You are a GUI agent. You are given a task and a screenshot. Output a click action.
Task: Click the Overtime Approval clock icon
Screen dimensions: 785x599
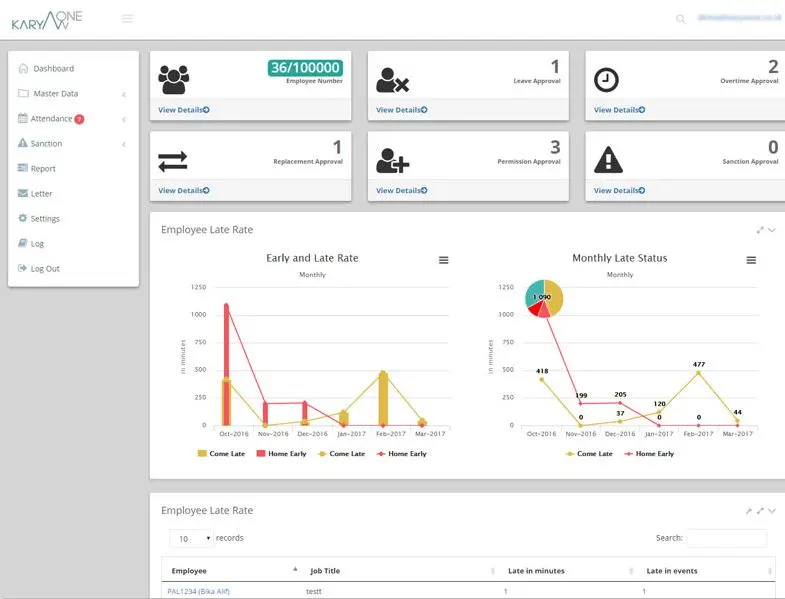tap(606, 80)
